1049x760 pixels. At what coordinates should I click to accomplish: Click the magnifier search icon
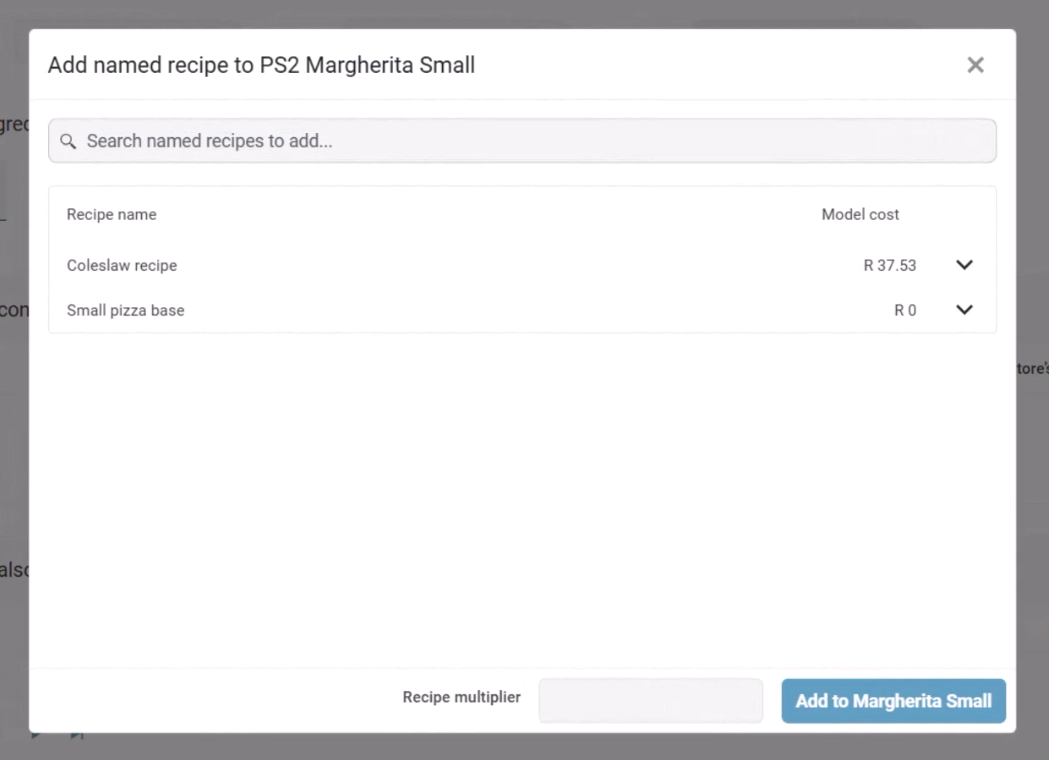[68, 141]
